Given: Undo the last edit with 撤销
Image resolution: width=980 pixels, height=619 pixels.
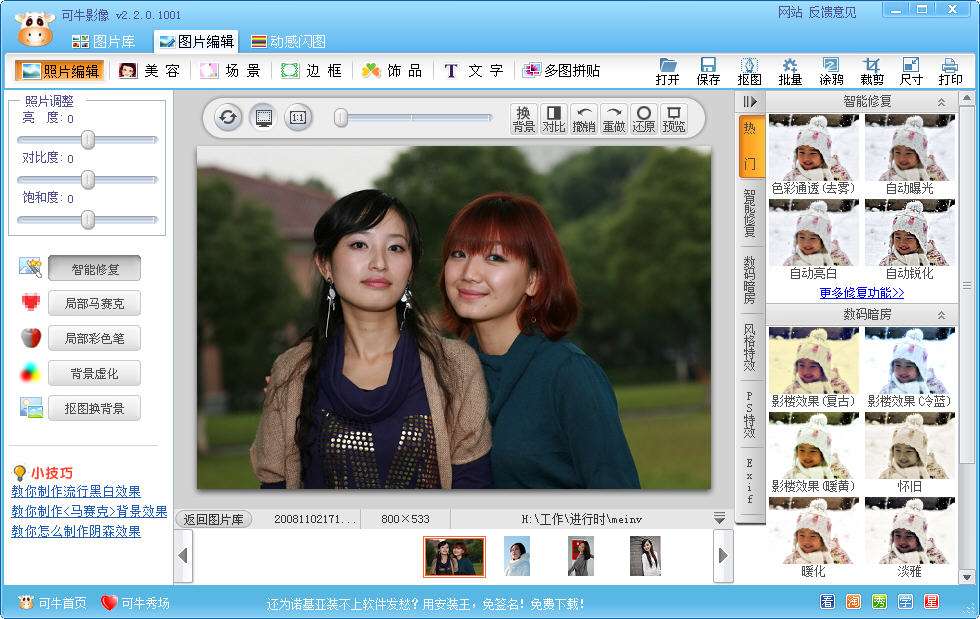Looking at the screenshot, I should point(584,118).
